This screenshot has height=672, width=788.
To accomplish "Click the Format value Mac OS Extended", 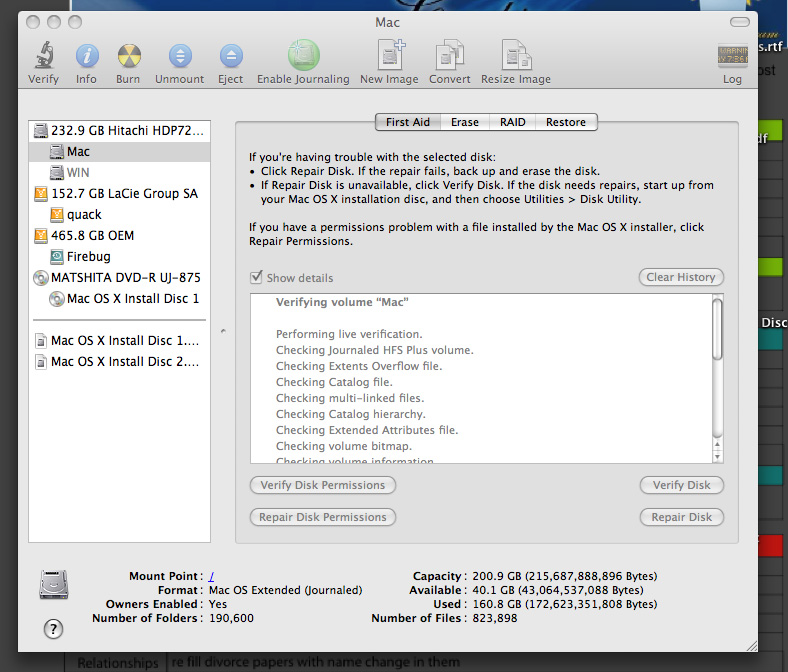I will tap(285, 591).
